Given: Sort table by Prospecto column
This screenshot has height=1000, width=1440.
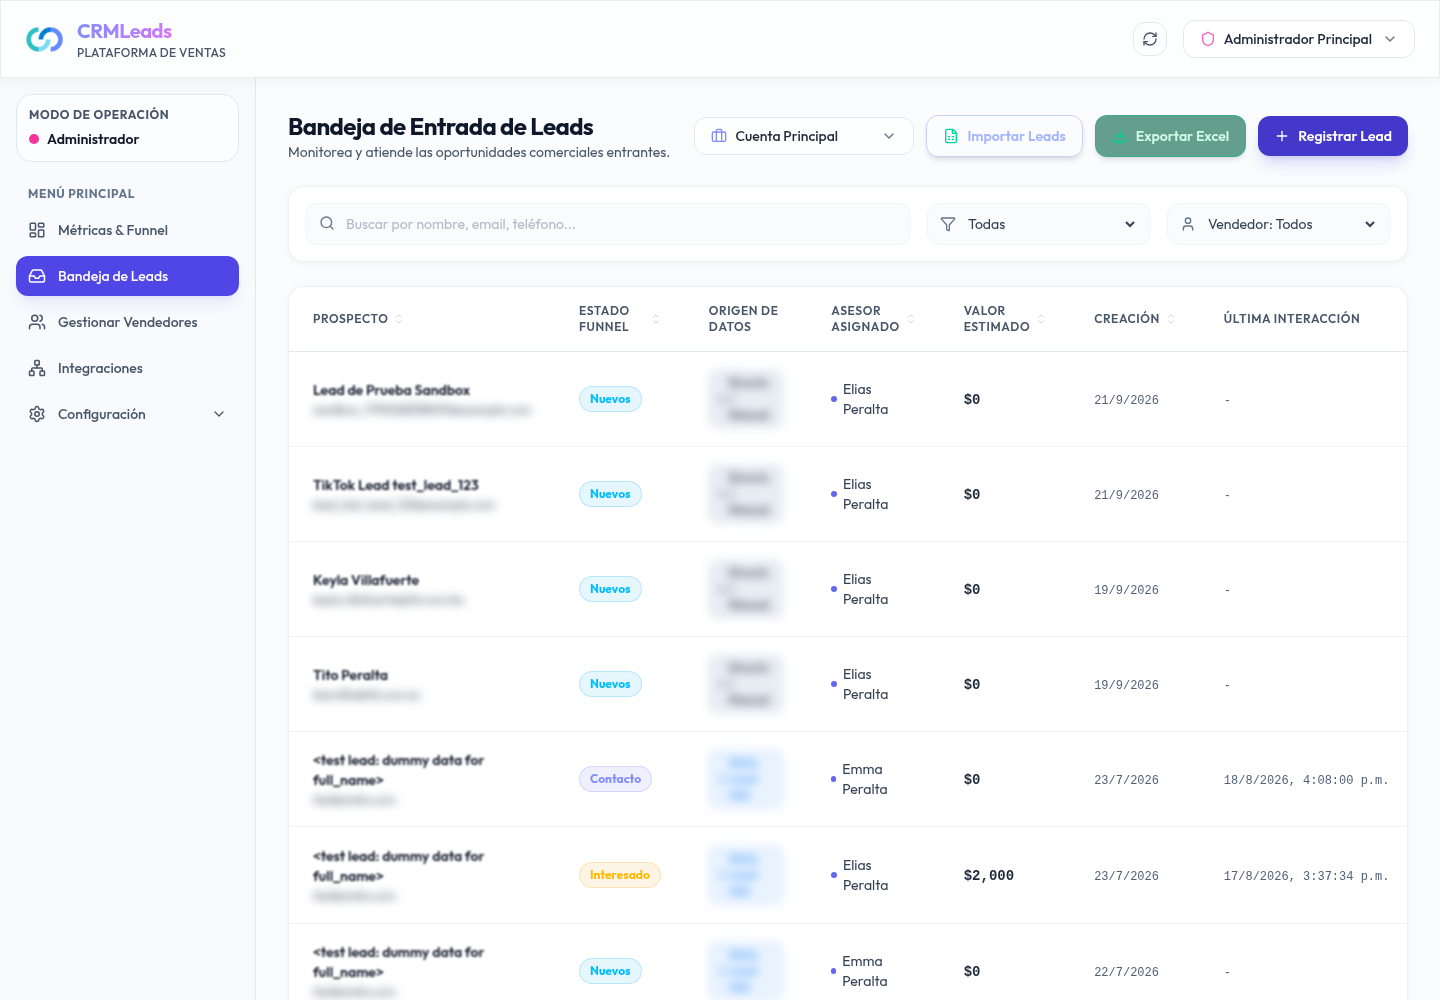Looking at the screenshot, I should pyautogui.click(x=358, y=319).
